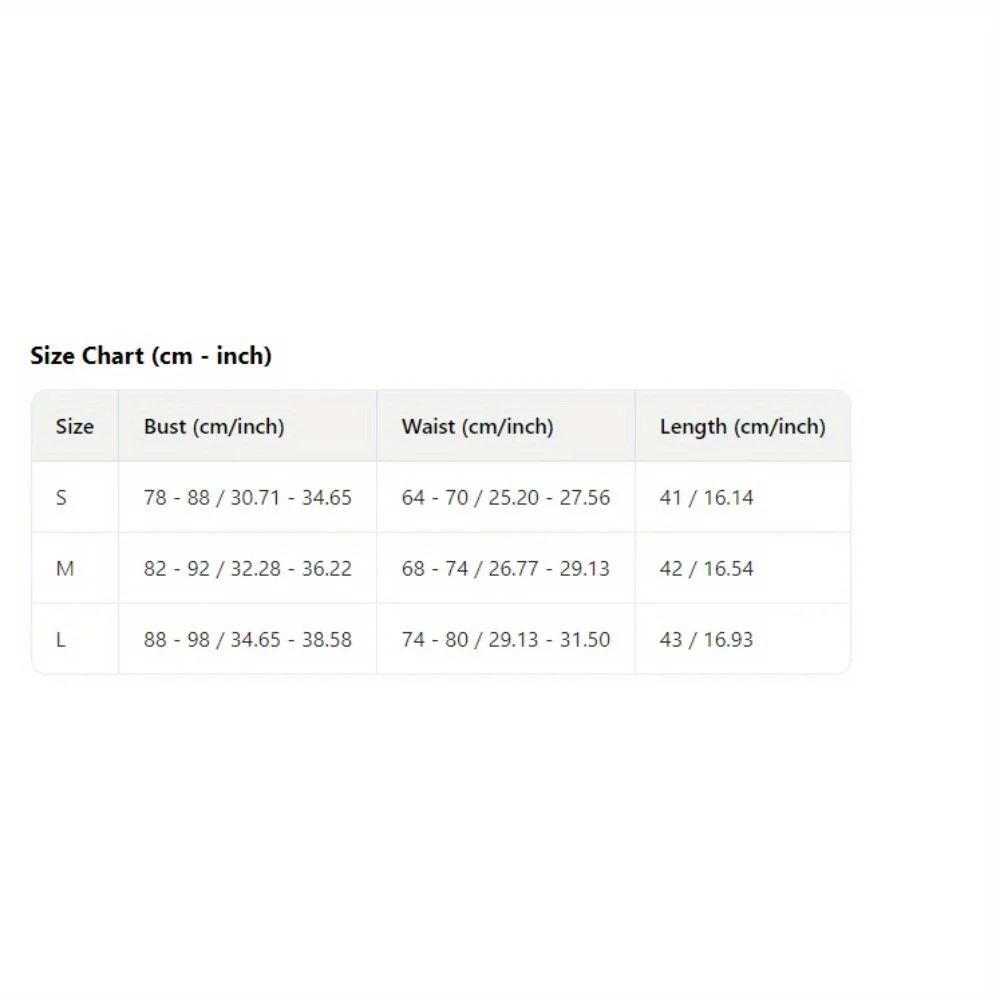Select the 30.71 - 34.65 inch bust value

[x=291, y=498]
